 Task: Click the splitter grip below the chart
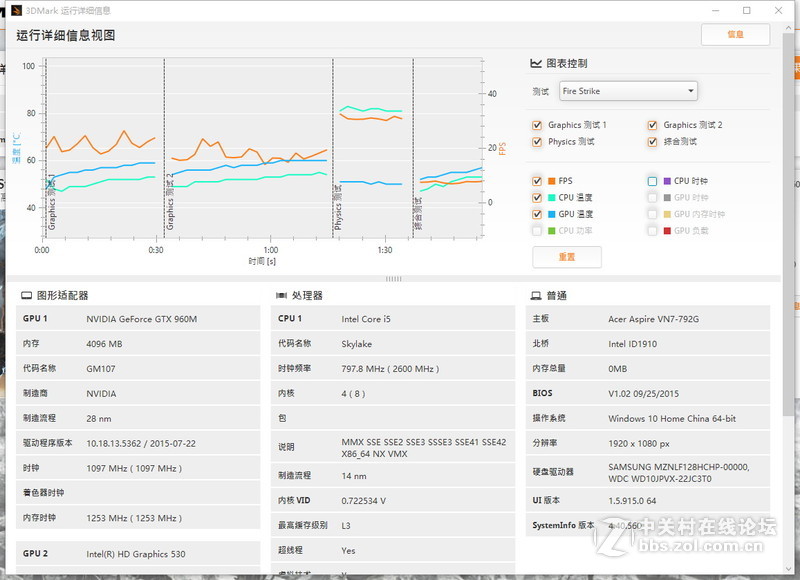pos(393,279)
